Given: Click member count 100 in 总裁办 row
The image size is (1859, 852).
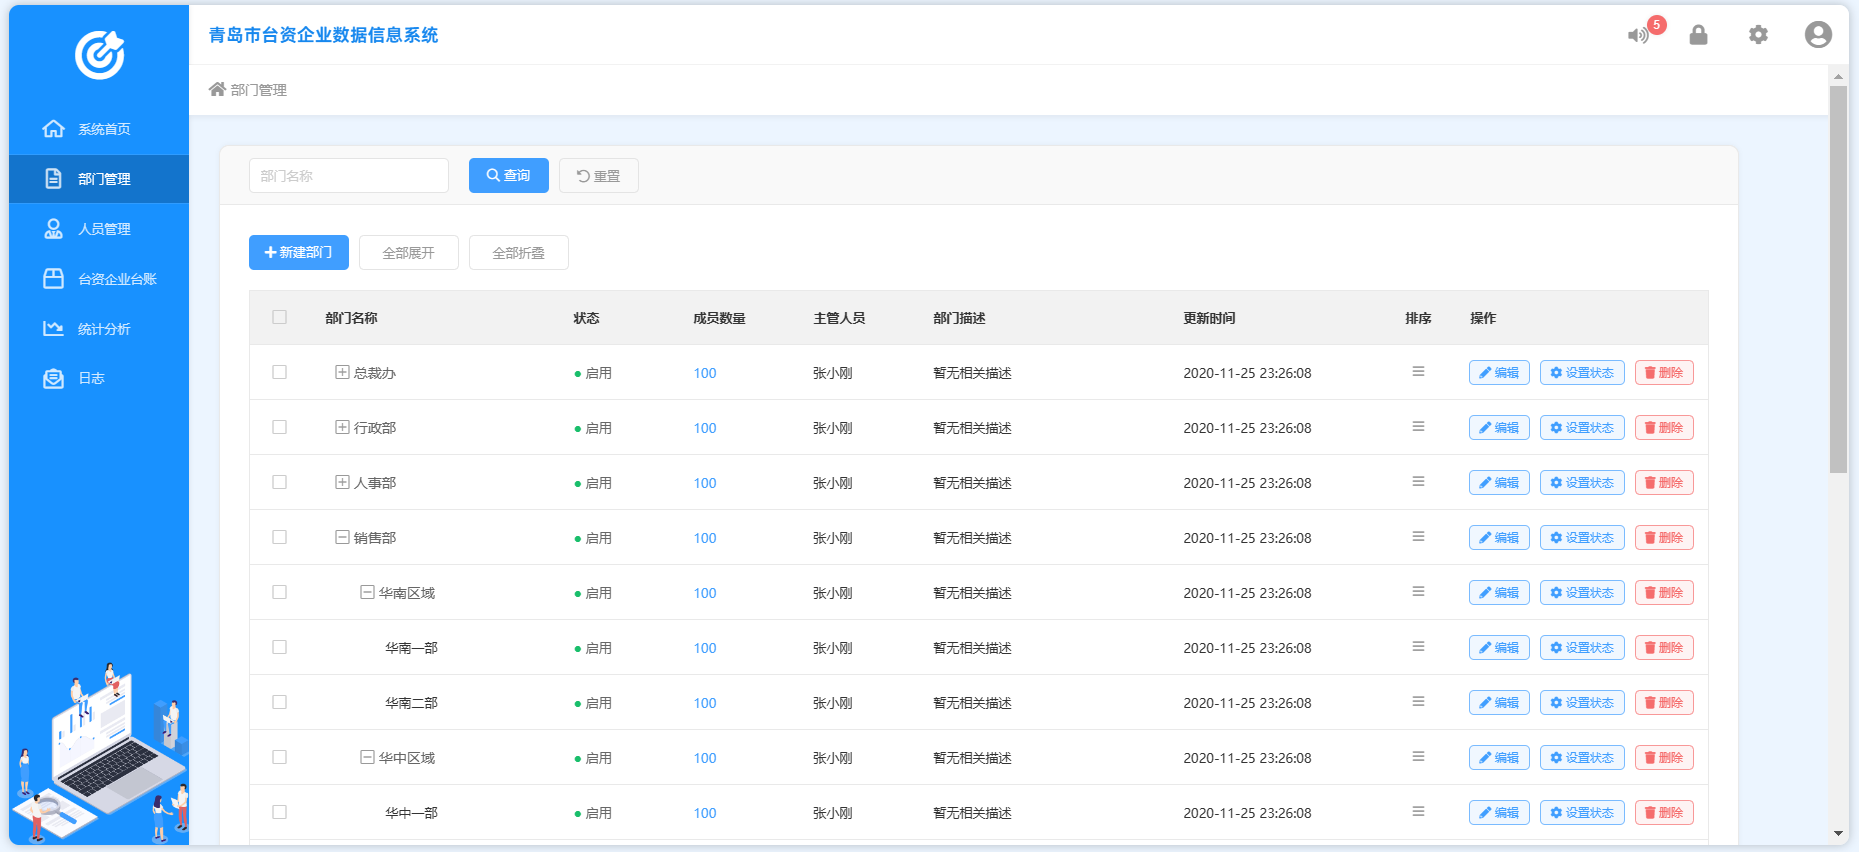Looking at the screenshot, I should (x=705, y=373).
